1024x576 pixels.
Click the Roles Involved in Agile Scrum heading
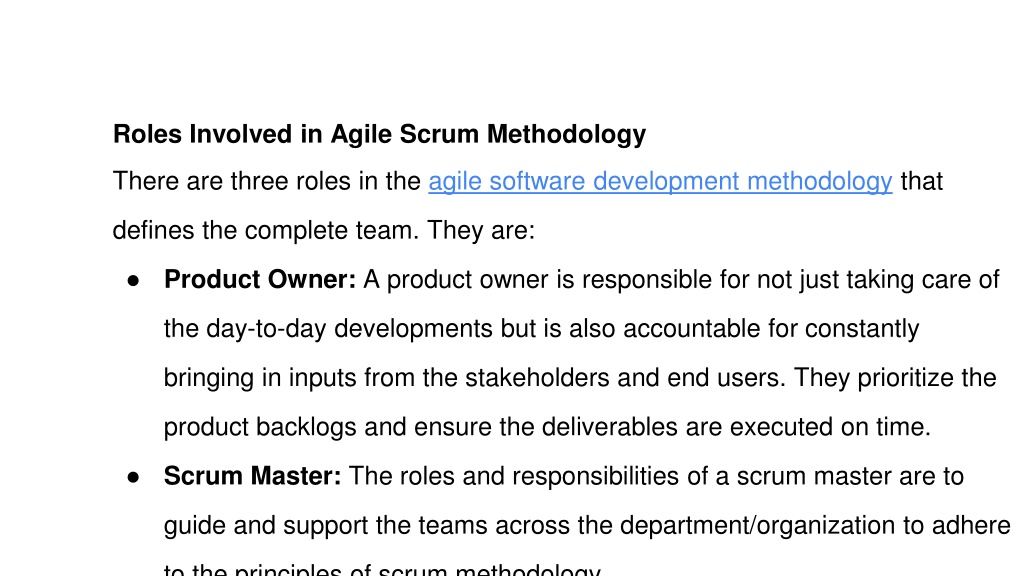click(x=379, y=134)
